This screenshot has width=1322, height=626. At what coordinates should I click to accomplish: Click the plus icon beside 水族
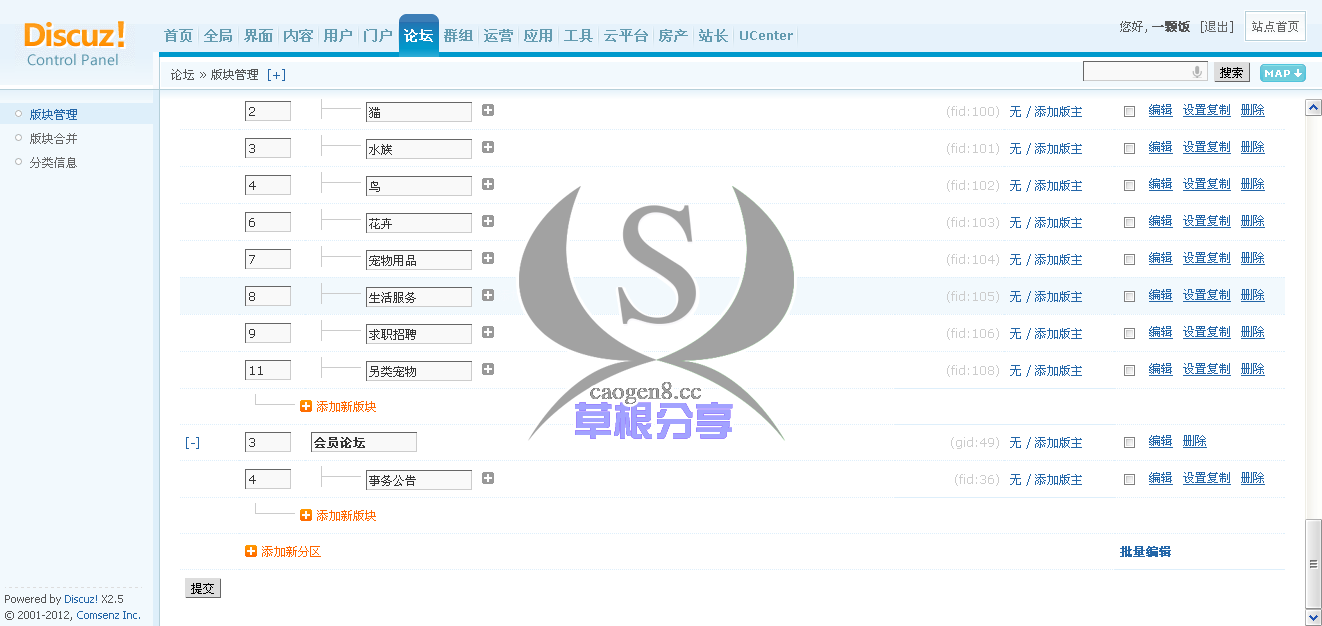(487, 147)
